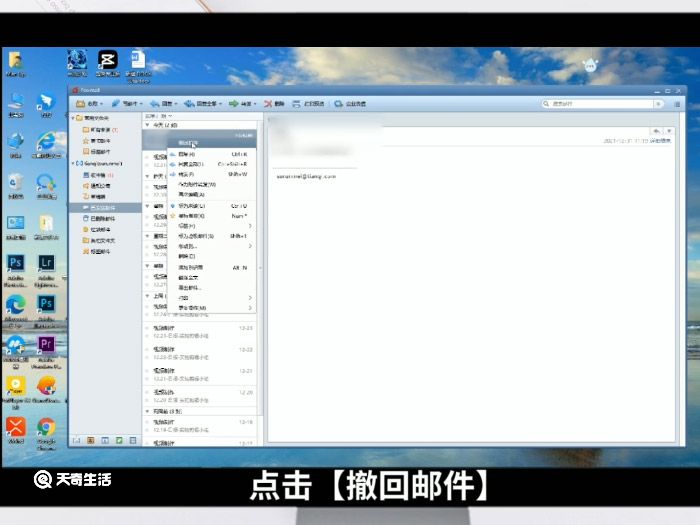Choose the star Num * menu entry
This screenshot has height=525, width=700.
(x=212, y=216)
